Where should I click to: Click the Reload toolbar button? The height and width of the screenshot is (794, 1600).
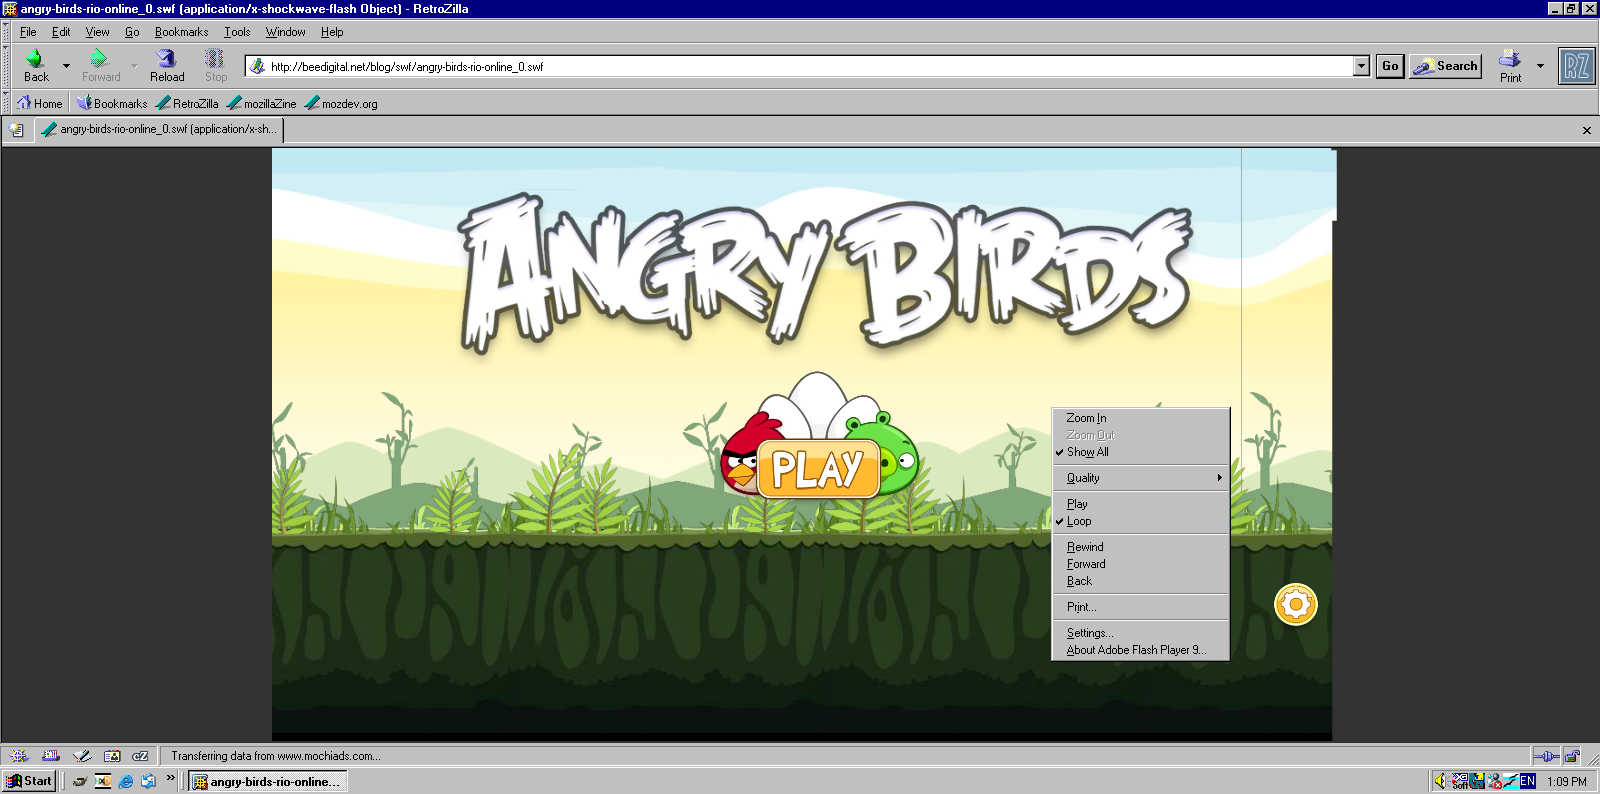coord(167,66)
